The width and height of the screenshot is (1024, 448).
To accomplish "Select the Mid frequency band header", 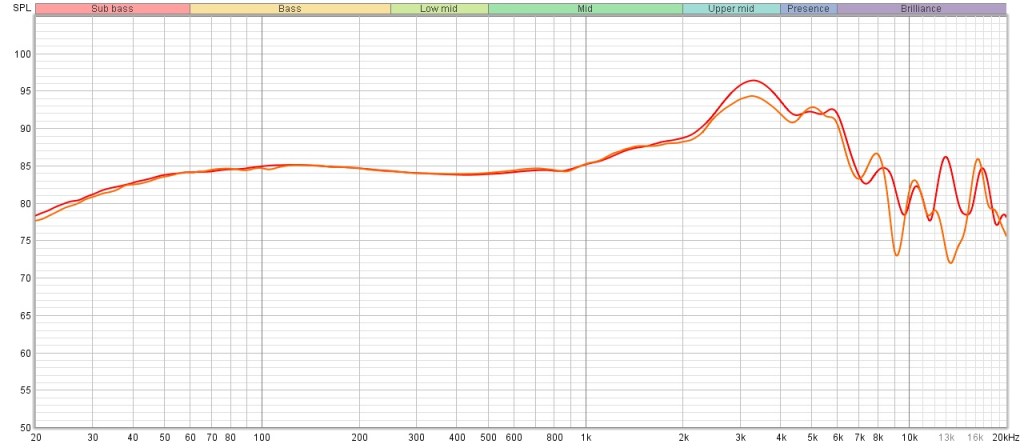I will coord(585,9).
